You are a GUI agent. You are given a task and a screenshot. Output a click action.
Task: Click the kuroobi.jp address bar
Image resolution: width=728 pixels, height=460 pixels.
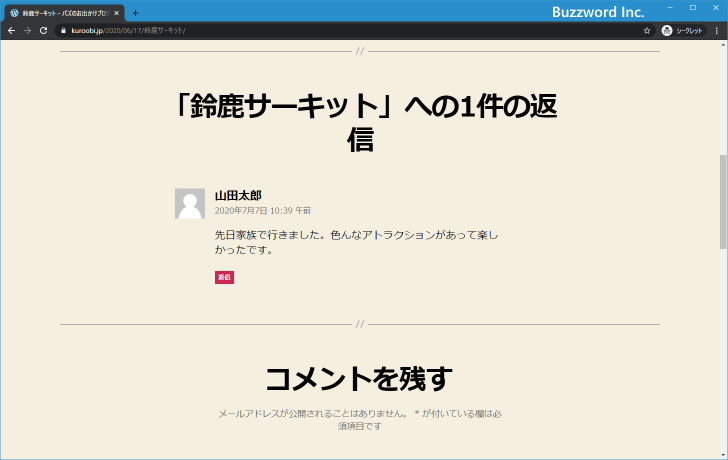[x=353, y=31]
